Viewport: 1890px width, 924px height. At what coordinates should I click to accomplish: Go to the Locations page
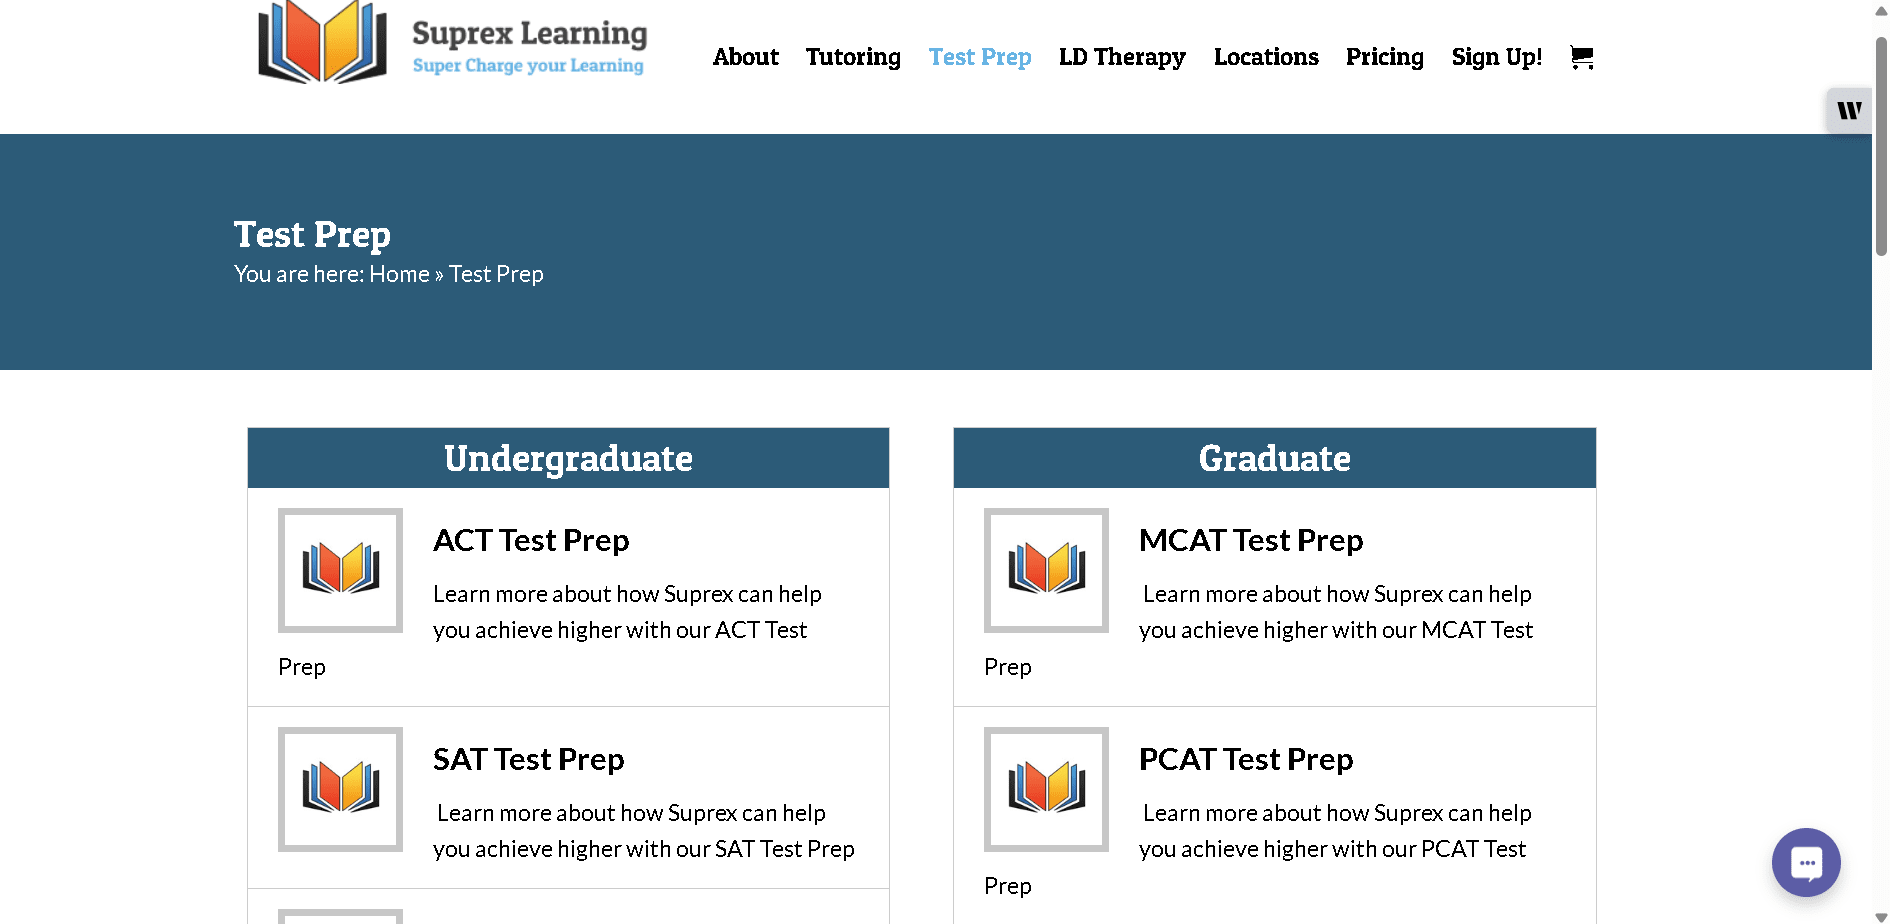[x=1266, y=57]
